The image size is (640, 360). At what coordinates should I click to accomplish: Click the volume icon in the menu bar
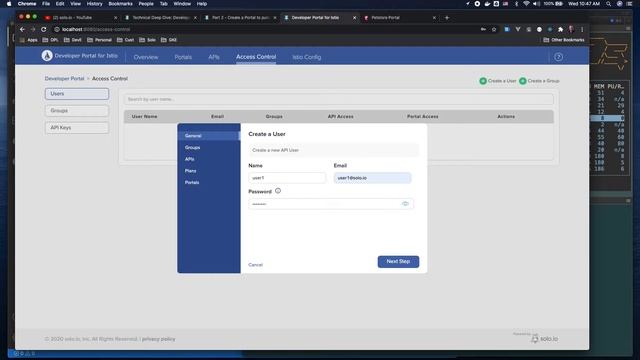coord(536,4)
